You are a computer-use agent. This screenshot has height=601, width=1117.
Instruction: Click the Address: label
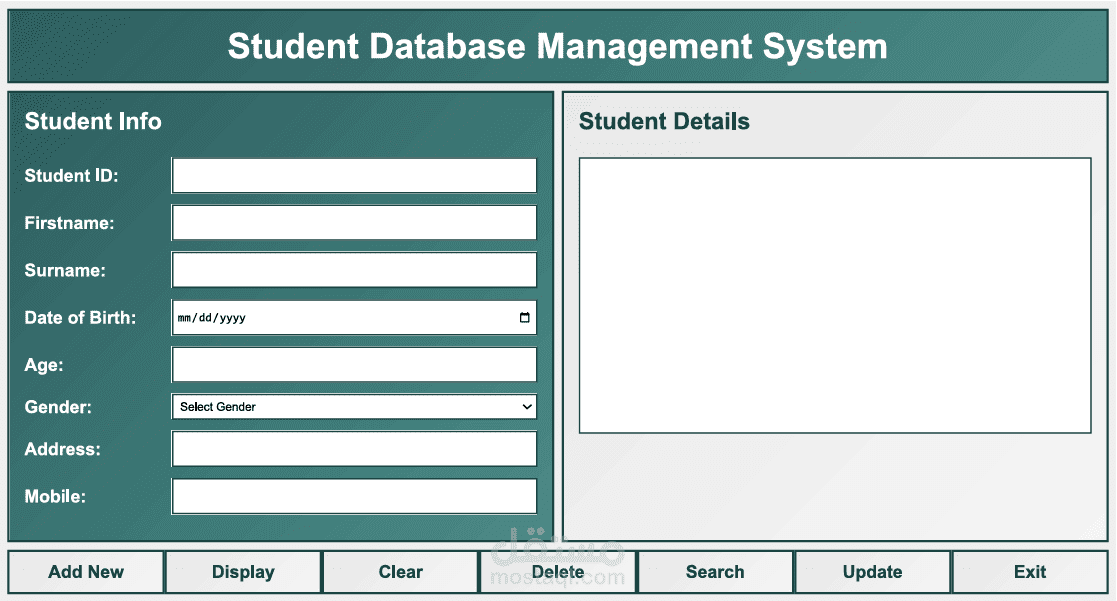point(62,449)
